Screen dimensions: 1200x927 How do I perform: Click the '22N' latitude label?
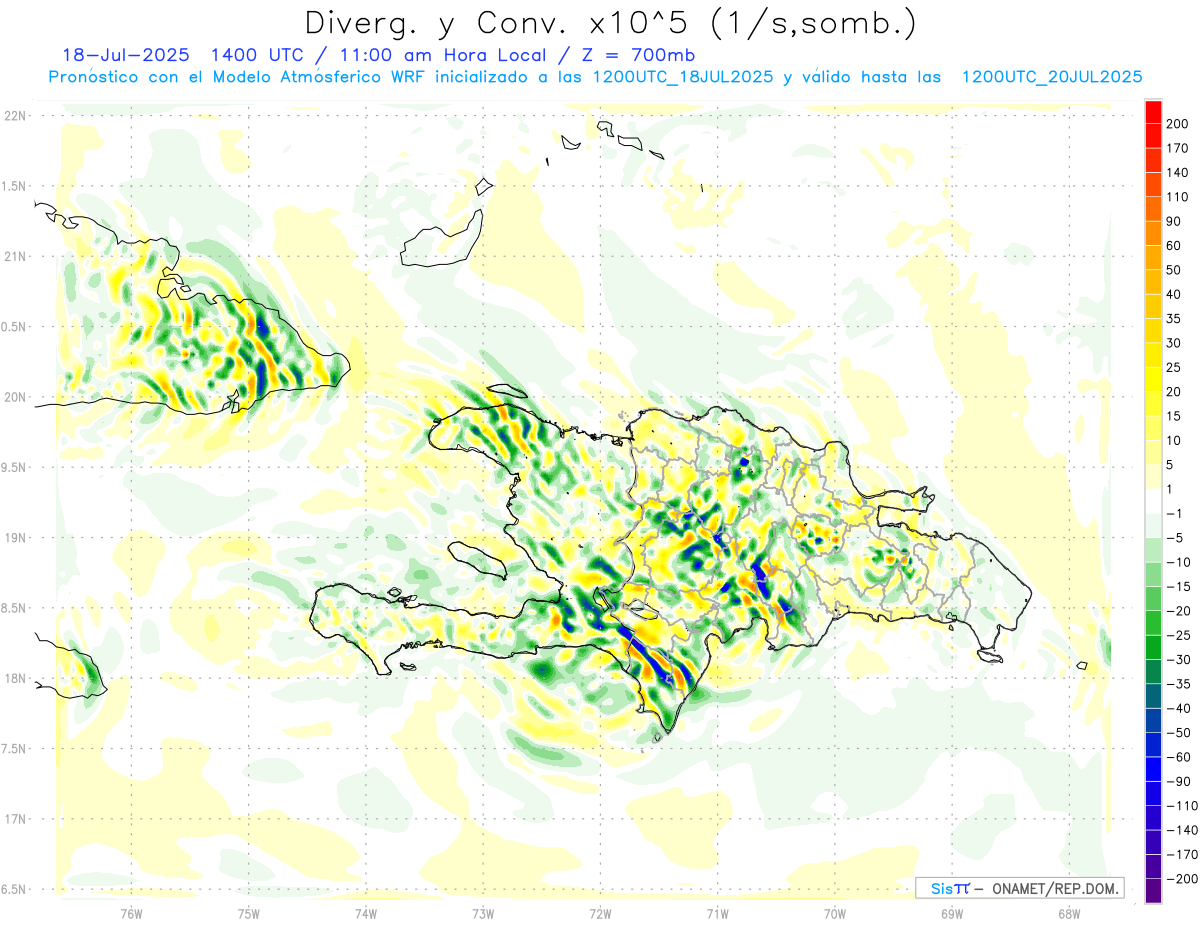tap(15, 116)
